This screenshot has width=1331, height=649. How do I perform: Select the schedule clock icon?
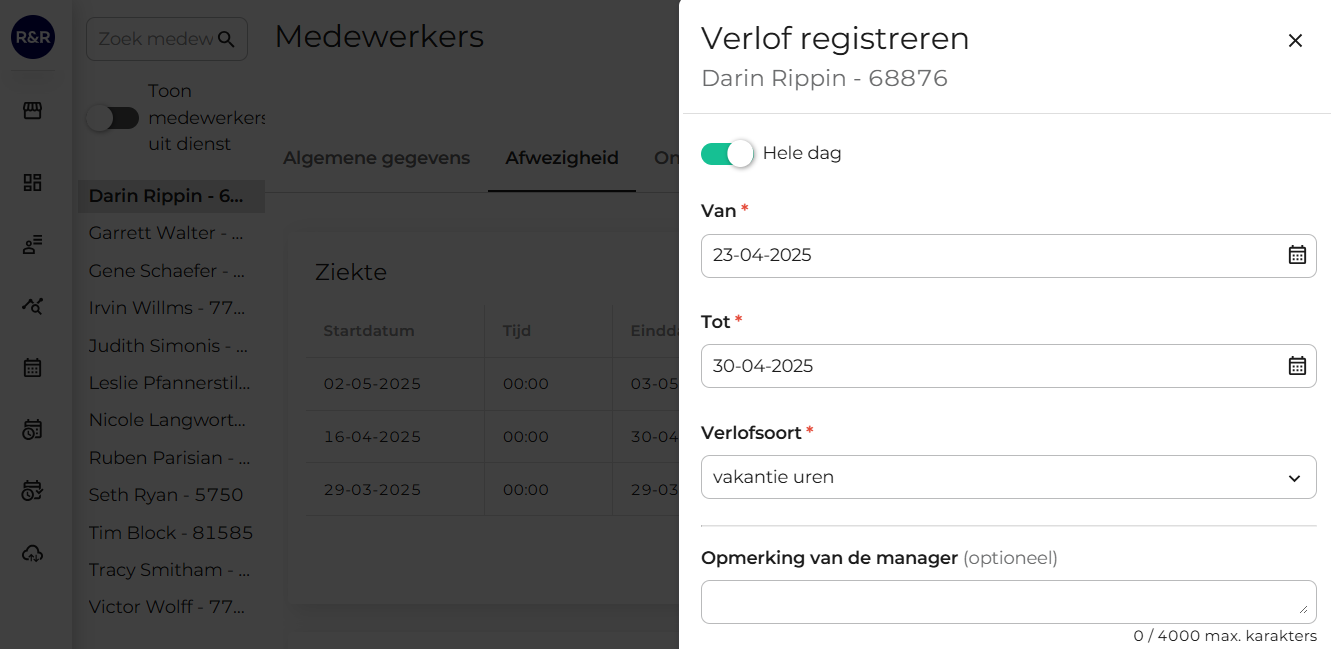coord(33,428)
